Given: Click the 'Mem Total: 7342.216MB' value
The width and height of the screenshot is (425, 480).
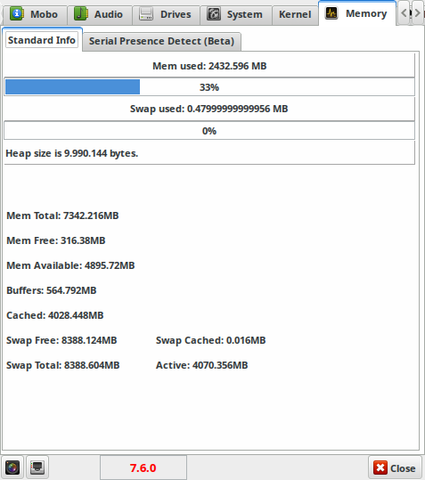Looking at the screenshot, I should (62, 216).
